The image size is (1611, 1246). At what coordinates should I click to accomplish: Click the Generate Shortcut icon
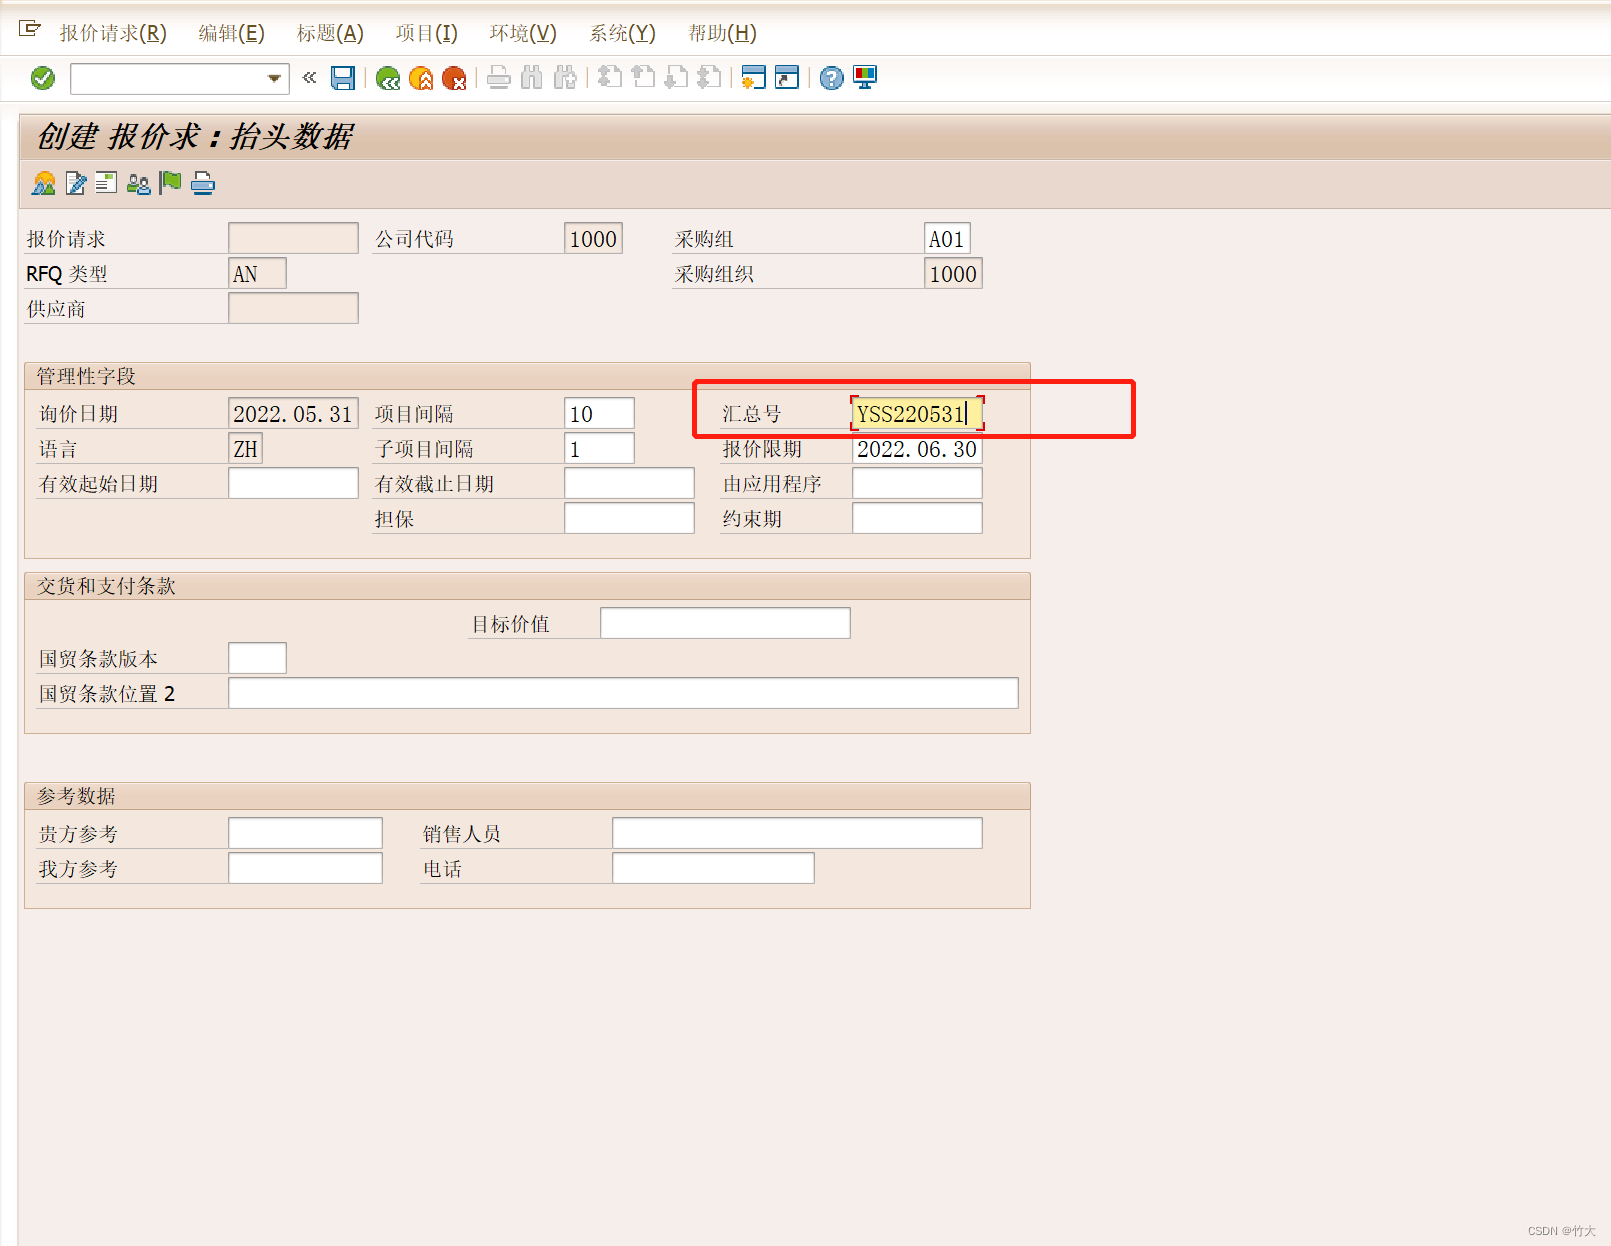787,78
